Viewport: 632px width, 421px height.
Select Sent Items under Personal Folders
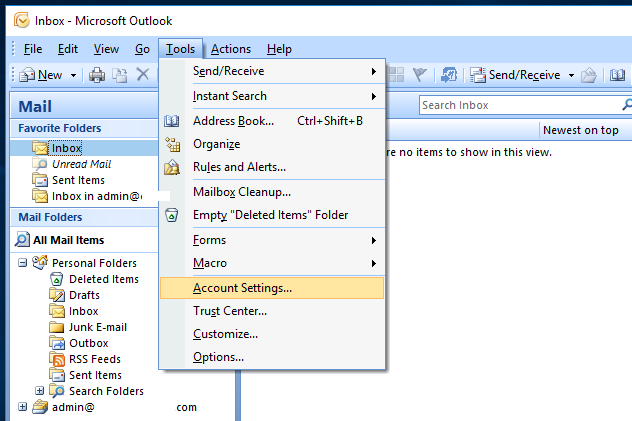pos(95,375)
